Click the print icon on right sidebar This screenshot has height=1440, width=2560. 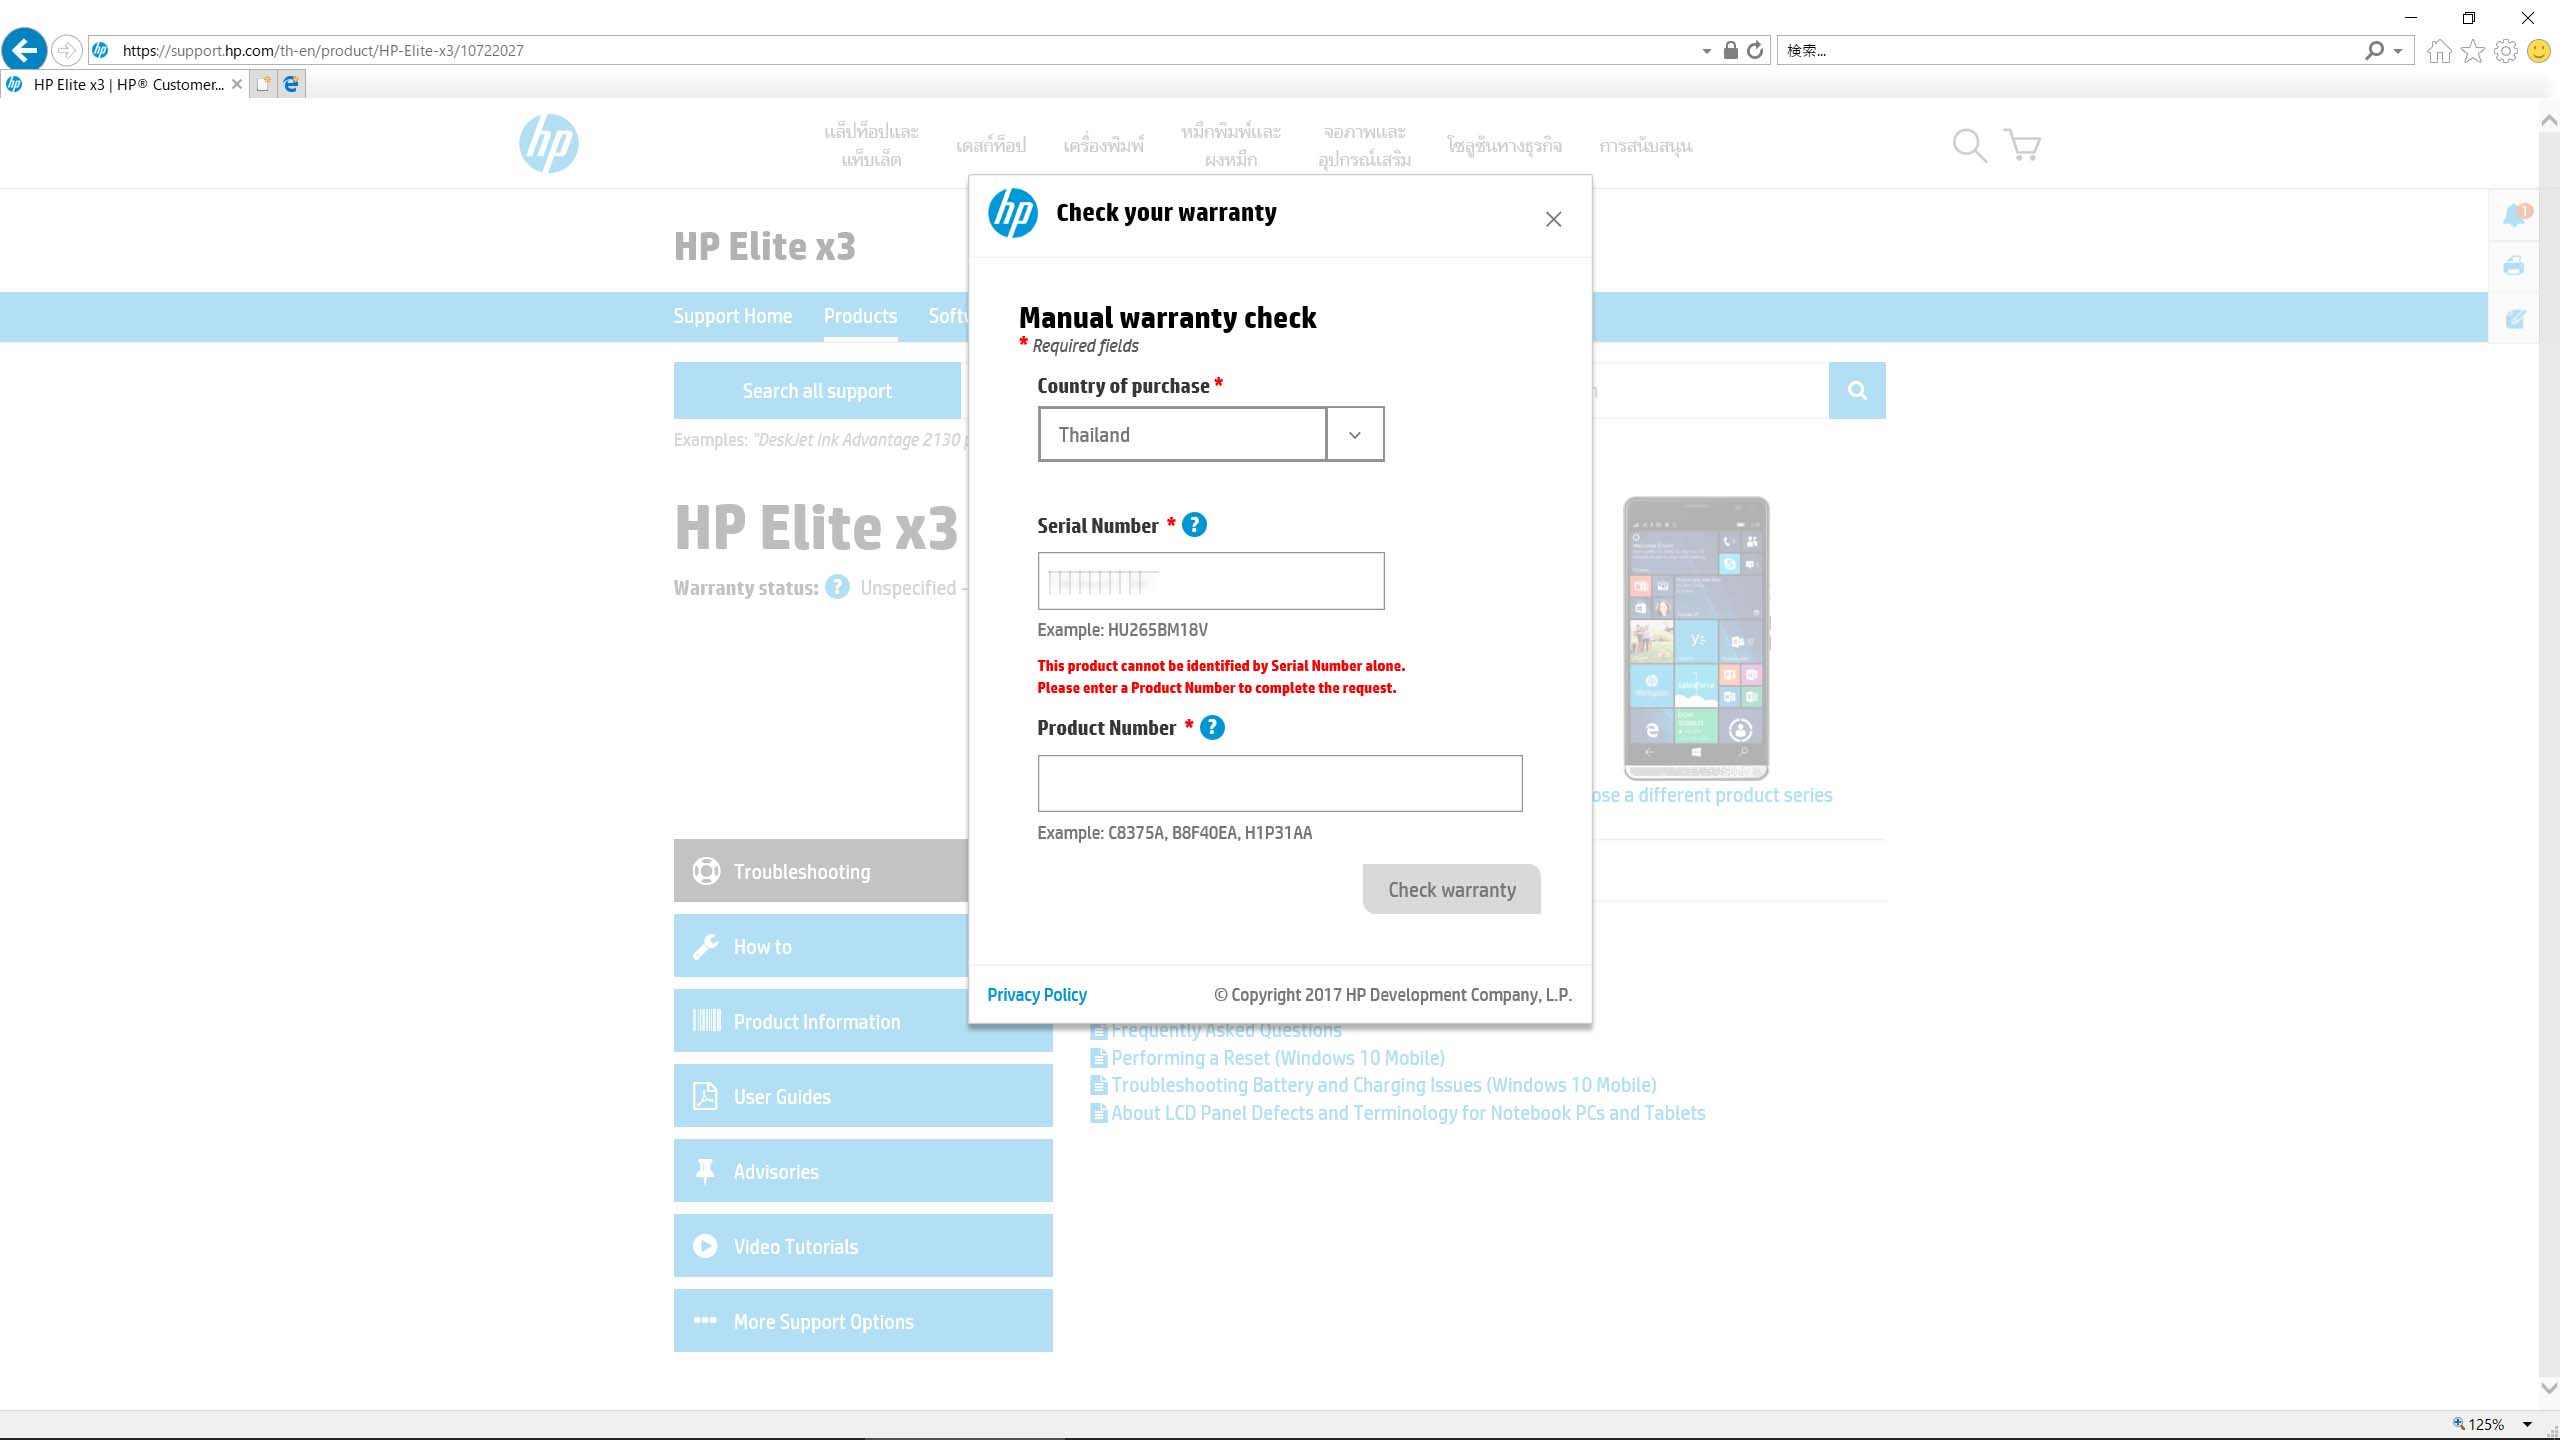coord(2514,266)
